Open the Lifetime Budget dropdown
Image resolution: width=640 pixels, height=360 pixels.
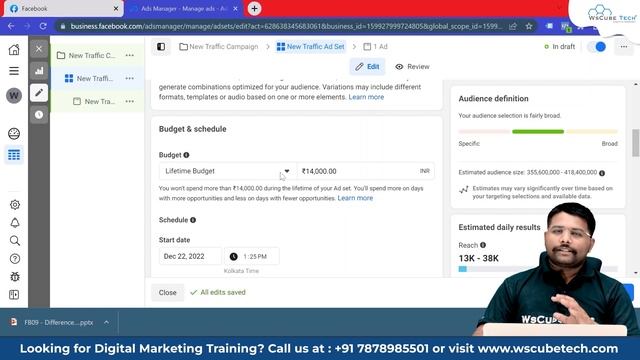228,171
